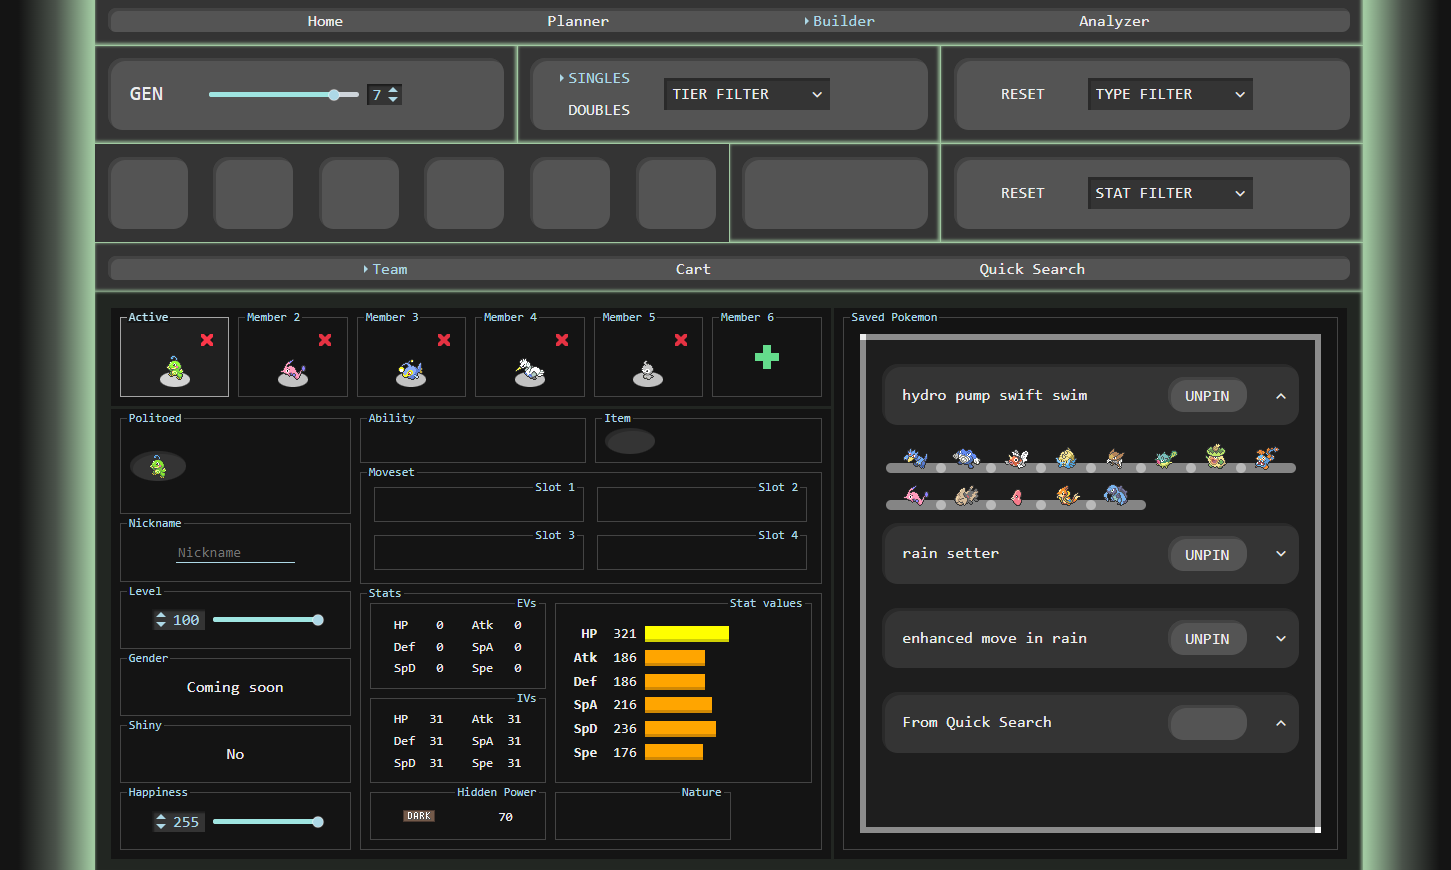Select the Politoed sprite in Active slot

175,371
